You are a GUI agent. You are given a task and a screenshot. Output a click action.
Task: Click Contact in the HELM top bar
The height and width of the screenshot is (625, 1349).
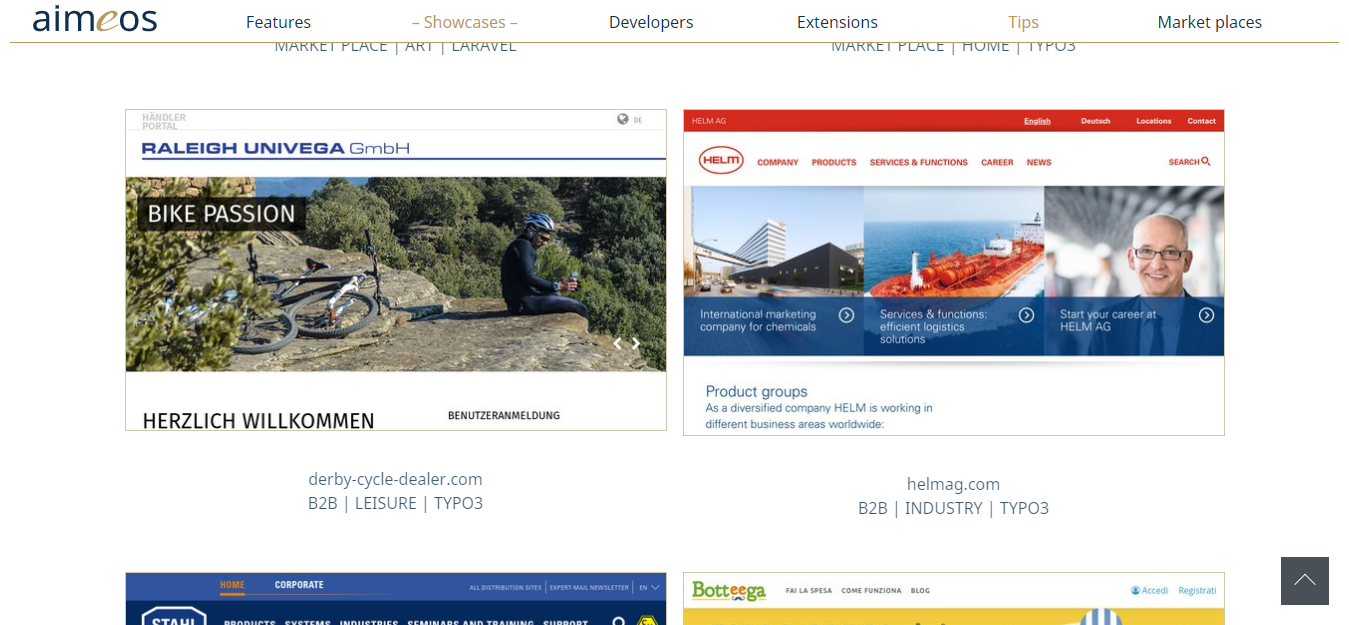pyautogui.click(x=1202, y=121)
